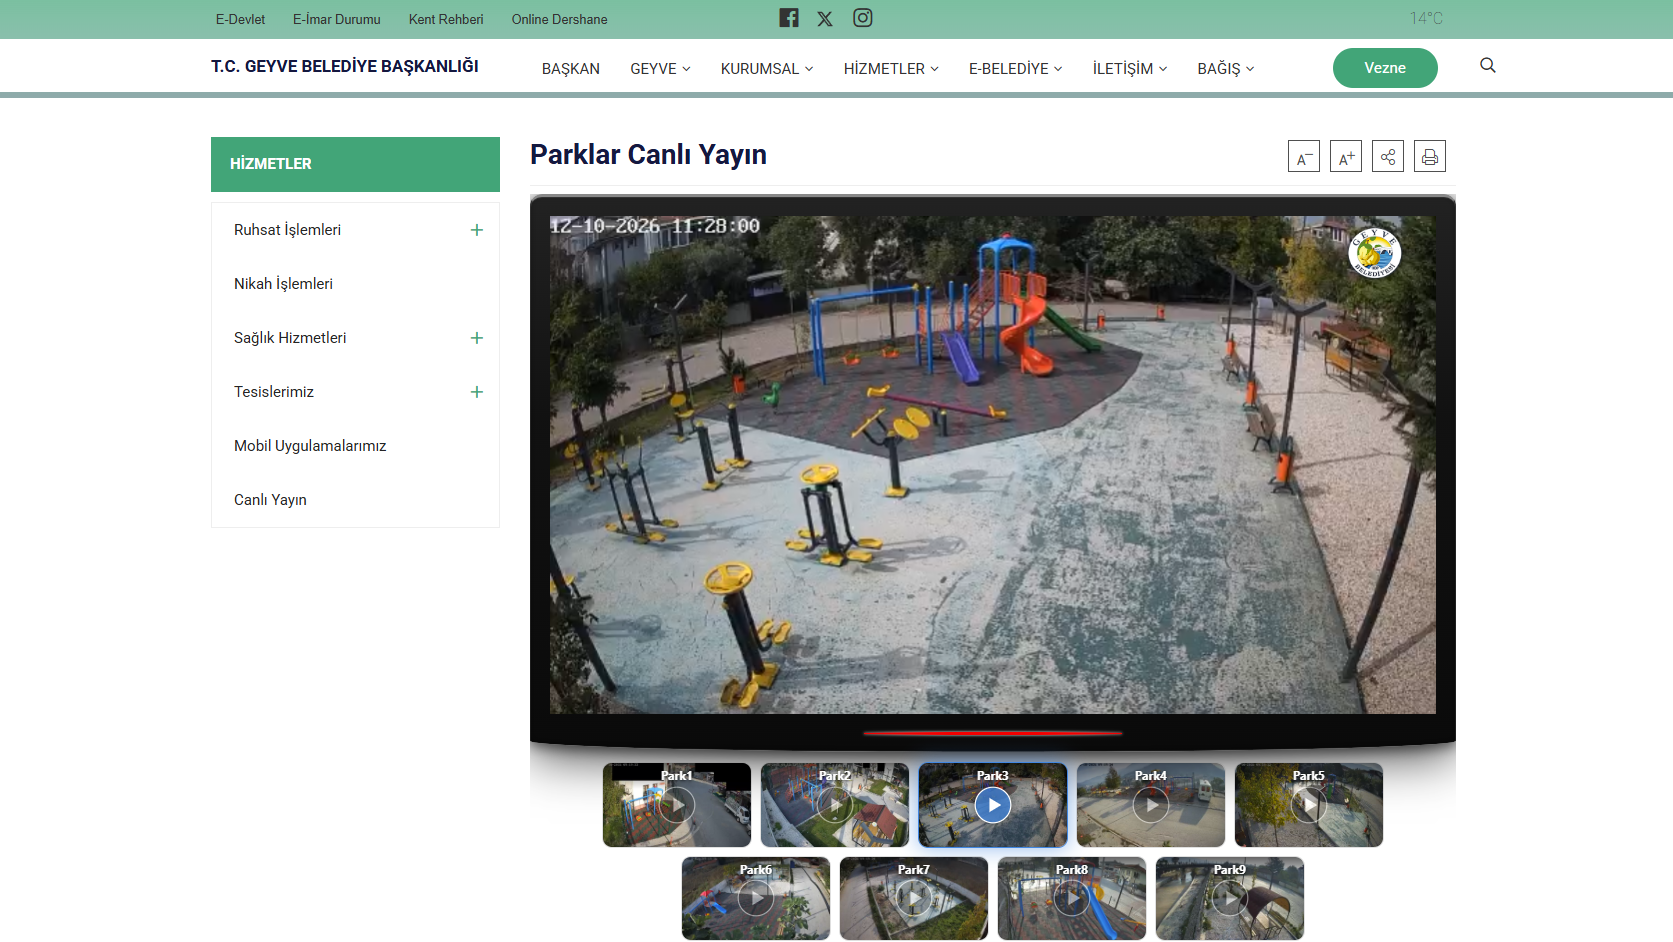Open the Instagram icon in the top bar
This screenshot has width=1673, height=942.
[863, 18]
